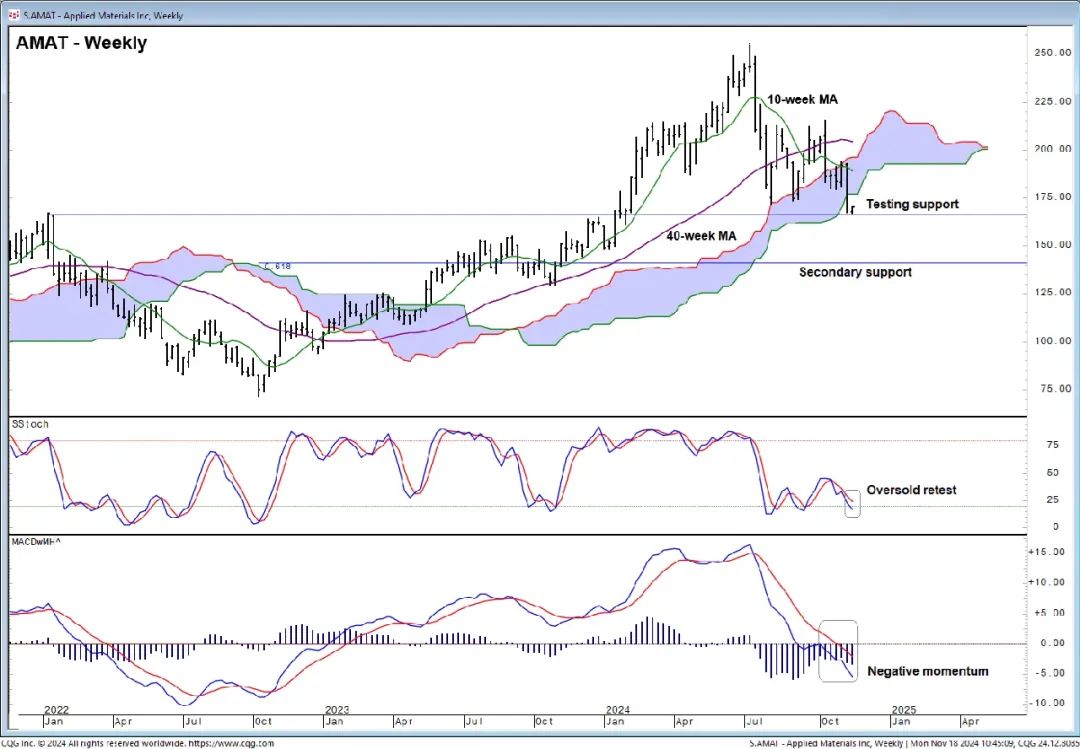Click 150.00 on the price axis

[1052, 245]
